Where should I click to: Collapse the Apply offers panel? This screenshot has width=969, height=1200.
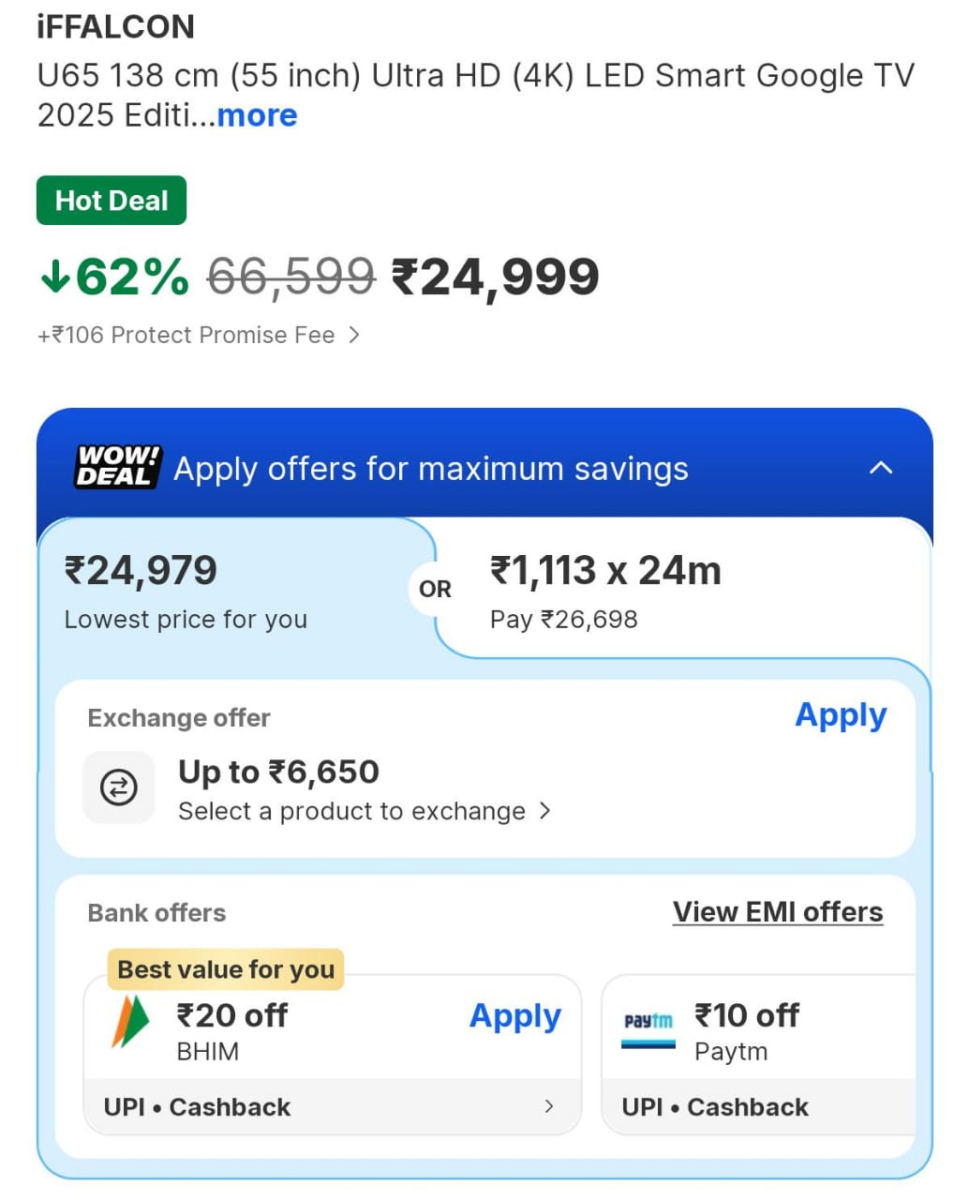coord(881,466)
